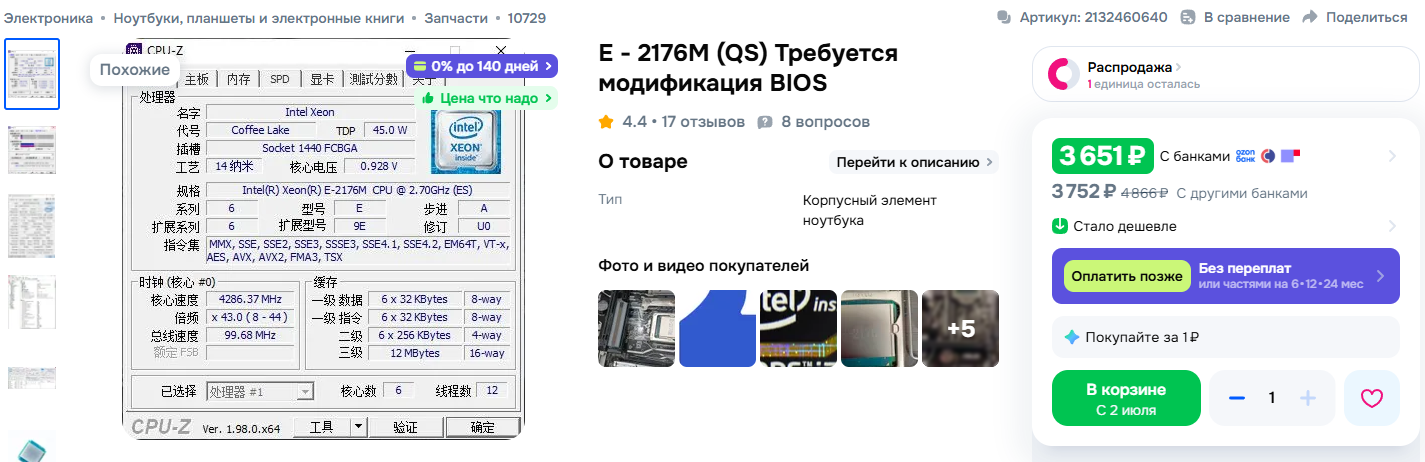Increase quantity with the plus button
1425x462 pixels.
(1307, 398)
